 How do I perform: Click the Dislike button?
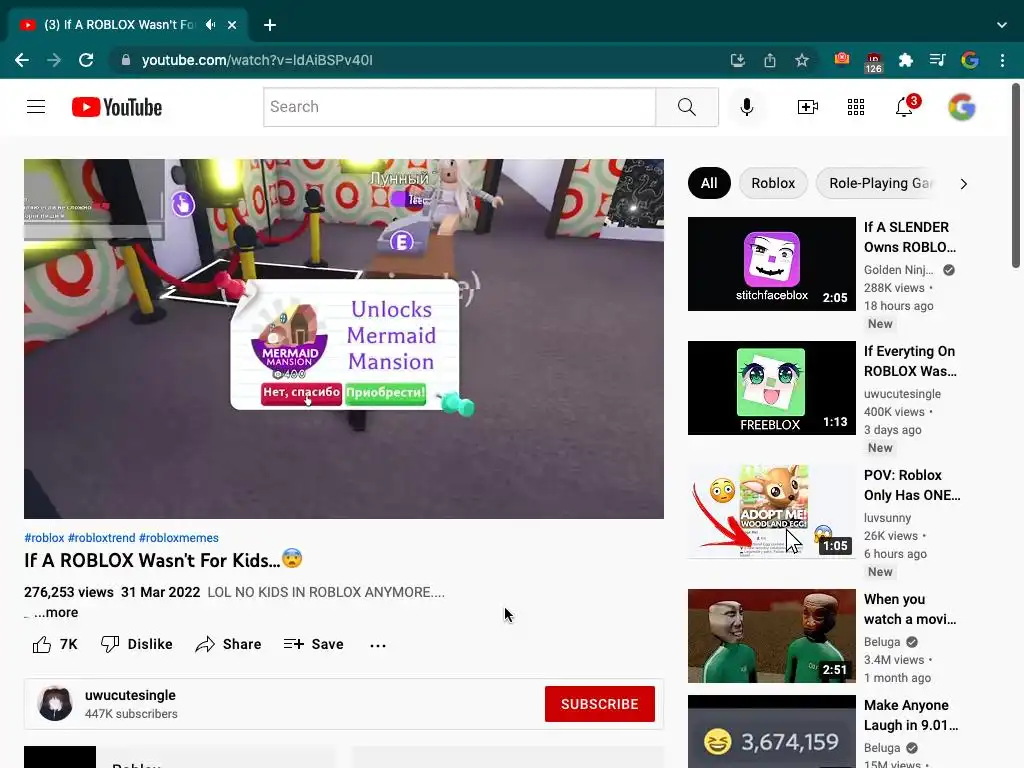[136, 645]
